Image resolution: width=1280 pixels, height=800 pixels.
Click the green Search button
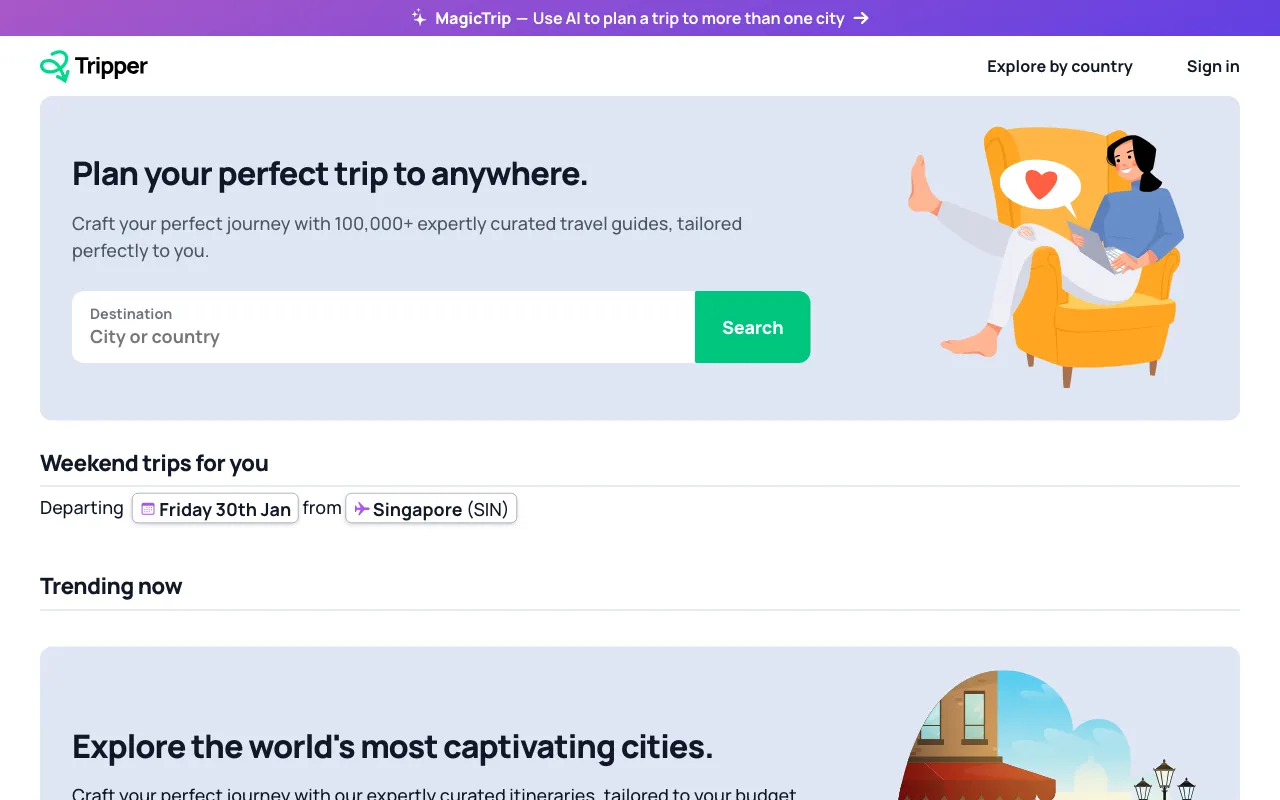(753, 327)
